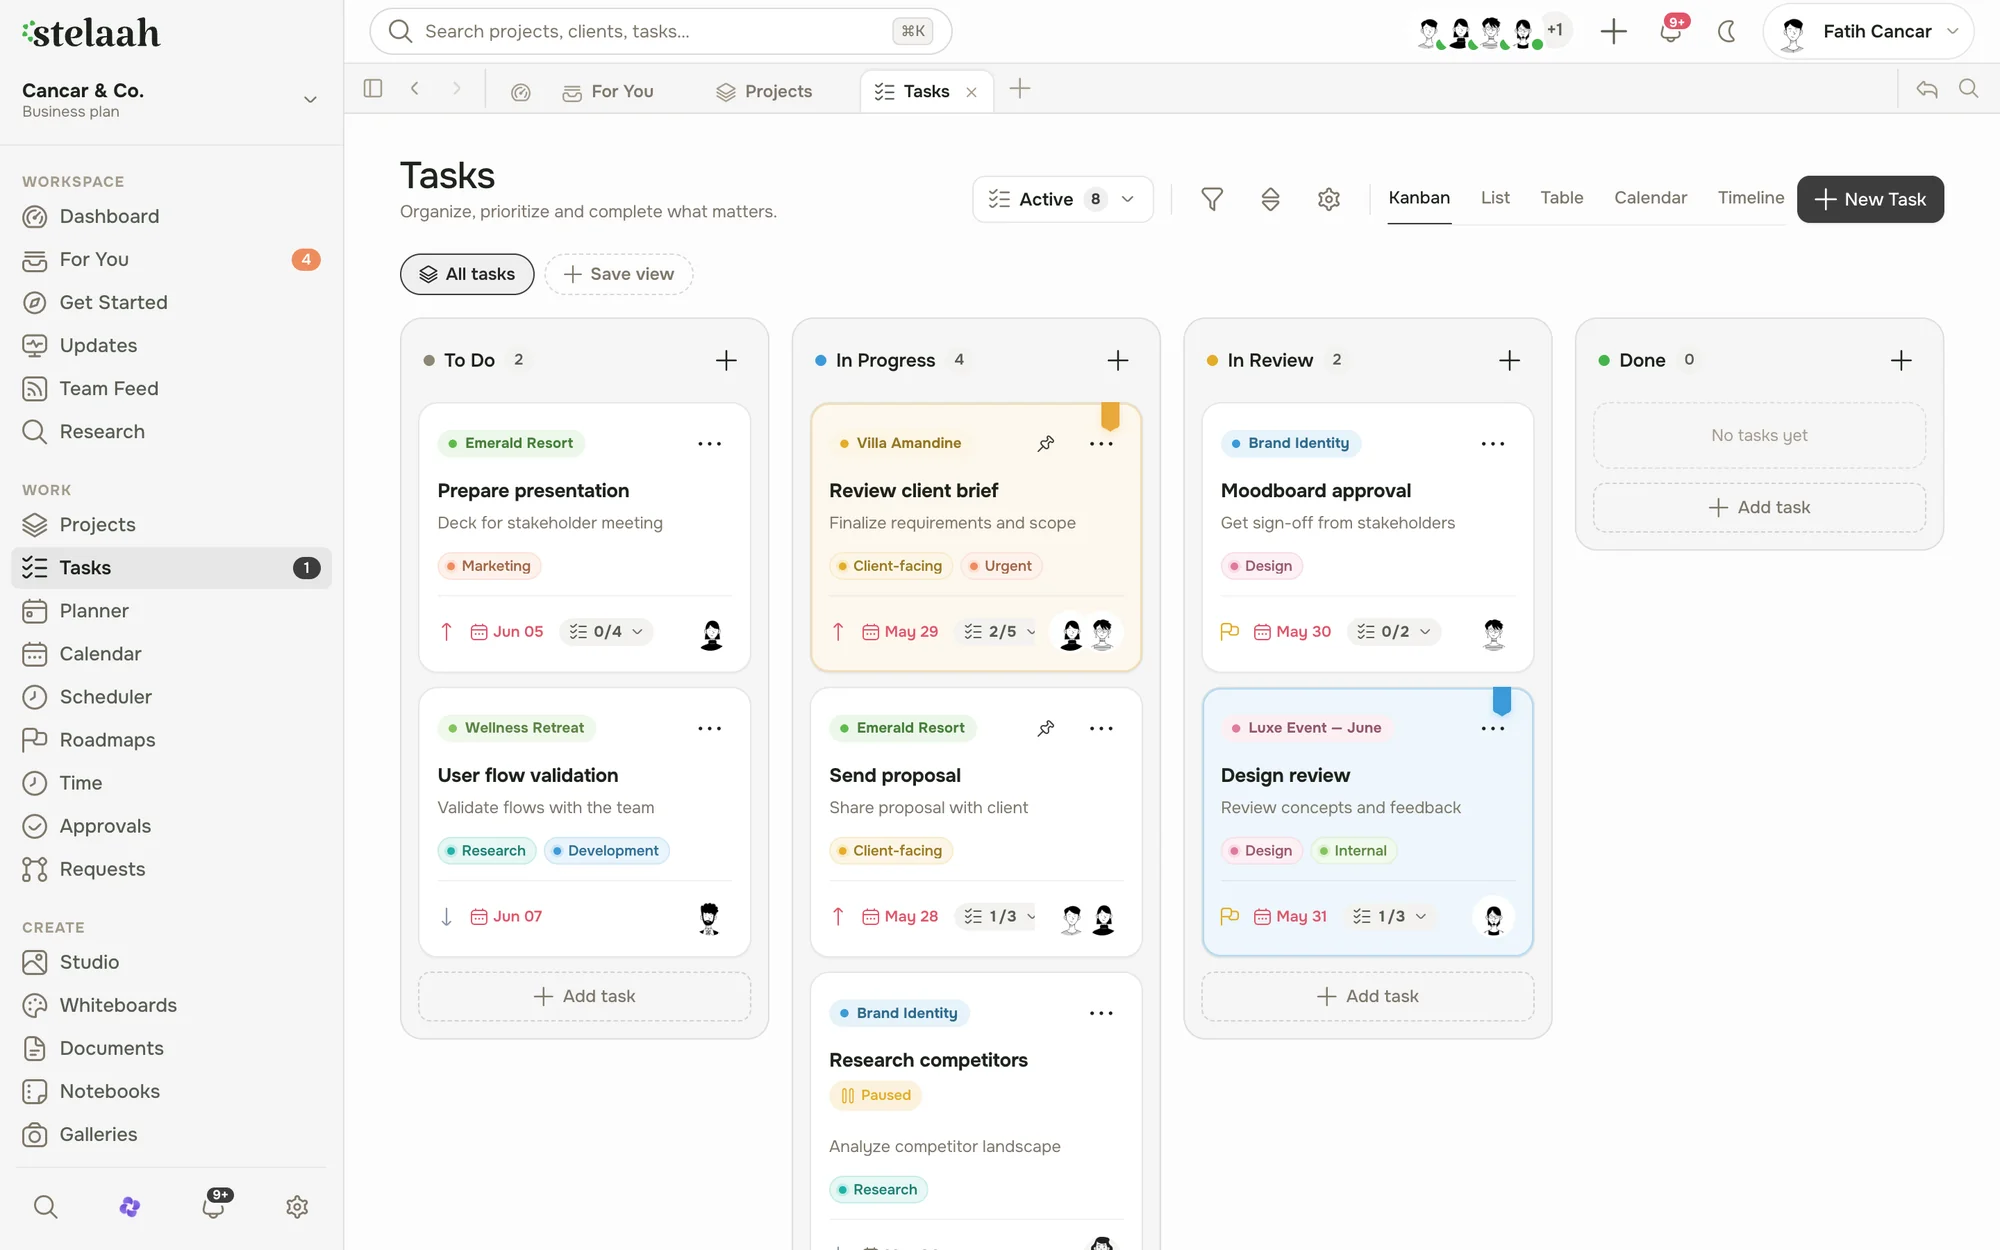2000x1250 pixels.
Task: Expand the 0/2 subtasks on Moodboard approval
Action: (x=1394, y=632)
